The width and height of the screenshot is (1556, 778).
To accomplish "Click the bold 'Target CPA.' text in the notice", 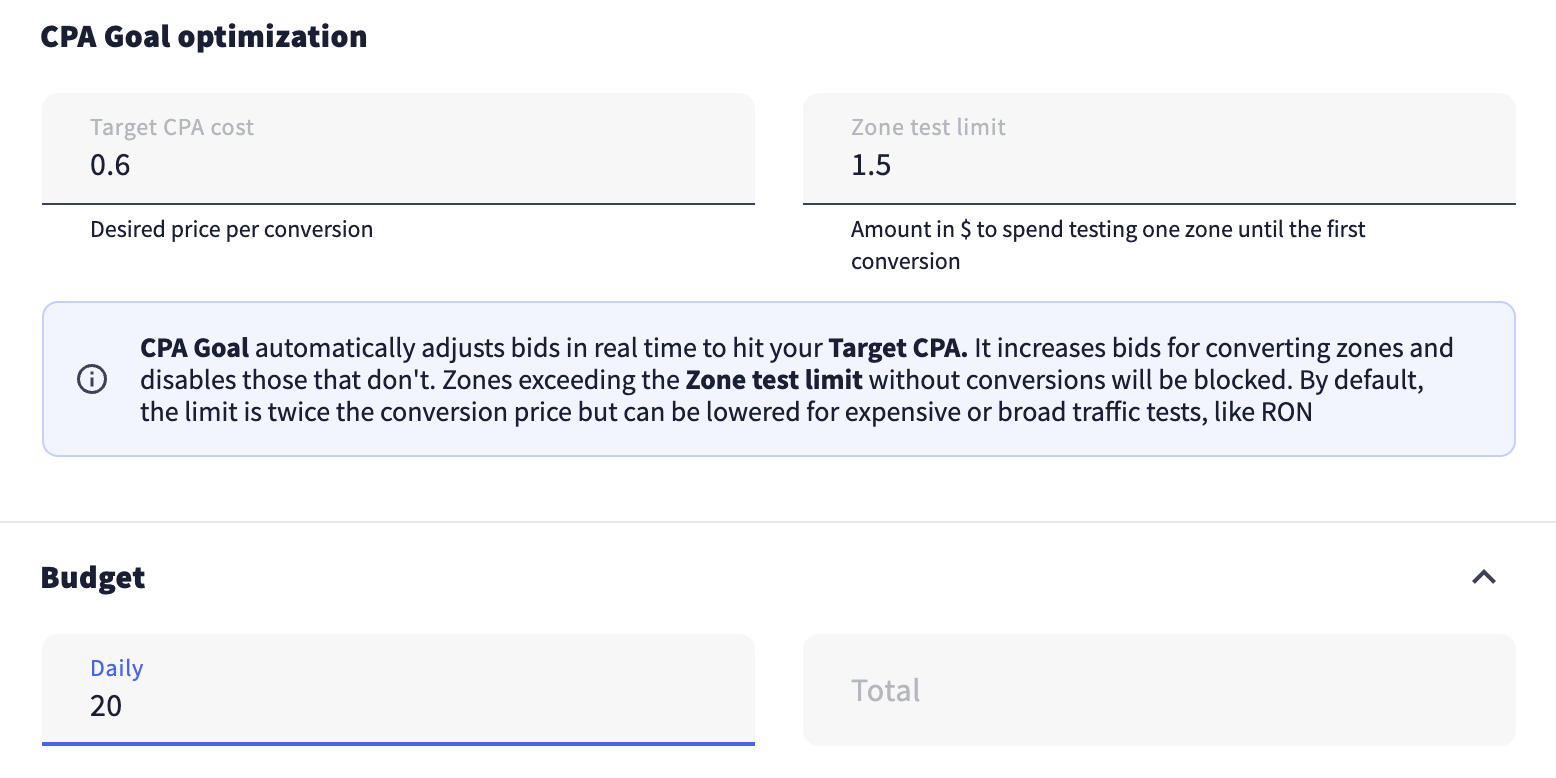I will (x=897, y=349).
